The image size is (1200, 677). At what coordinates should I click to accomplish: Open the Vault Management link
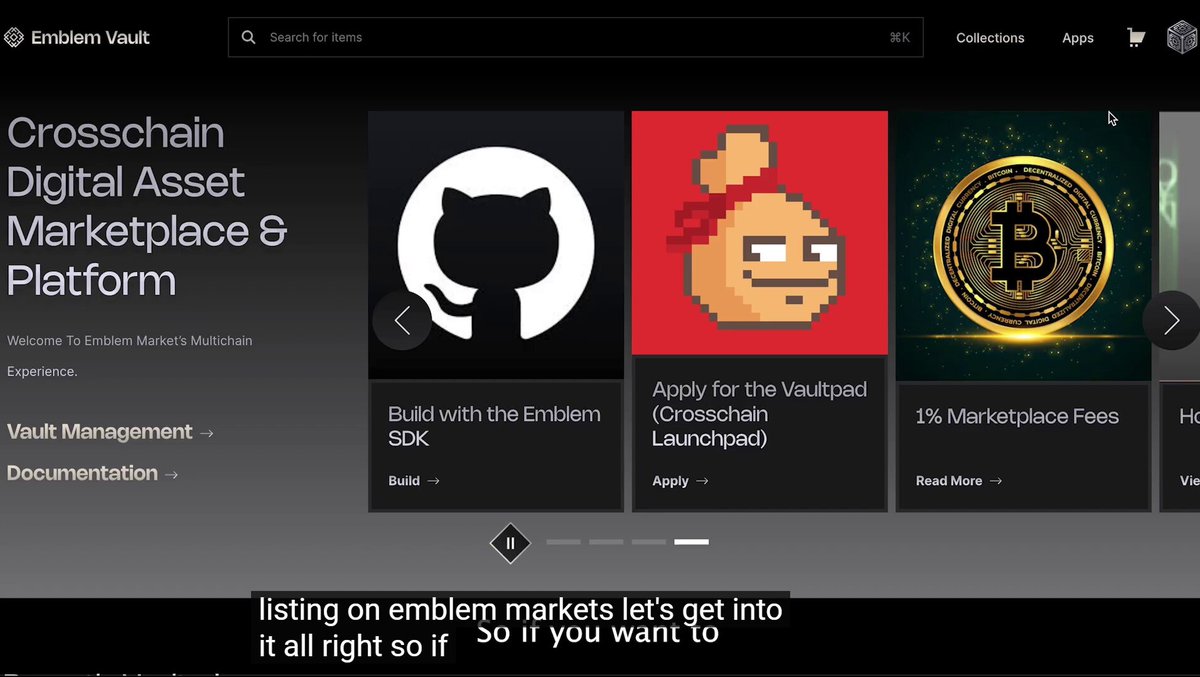(110, 432)
